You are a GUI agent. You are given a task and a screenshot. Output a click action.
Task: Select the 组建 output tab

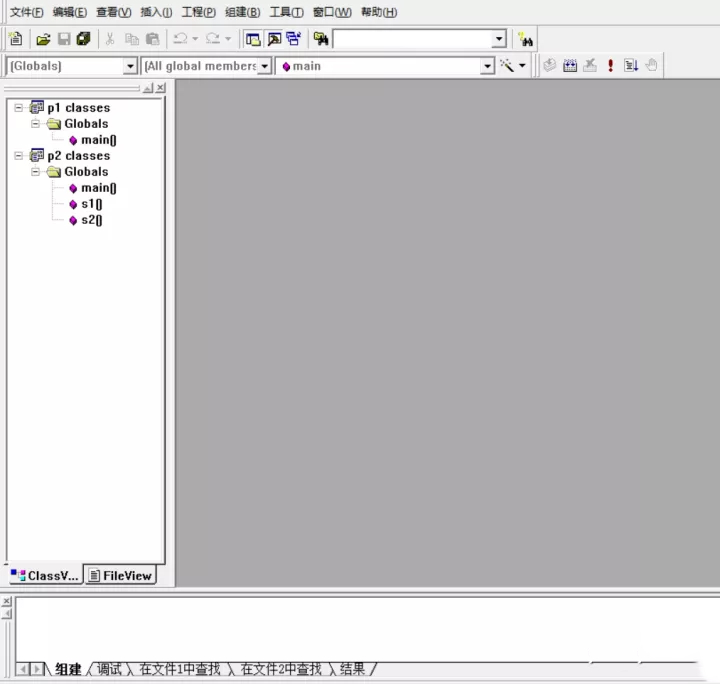(68, 669)
